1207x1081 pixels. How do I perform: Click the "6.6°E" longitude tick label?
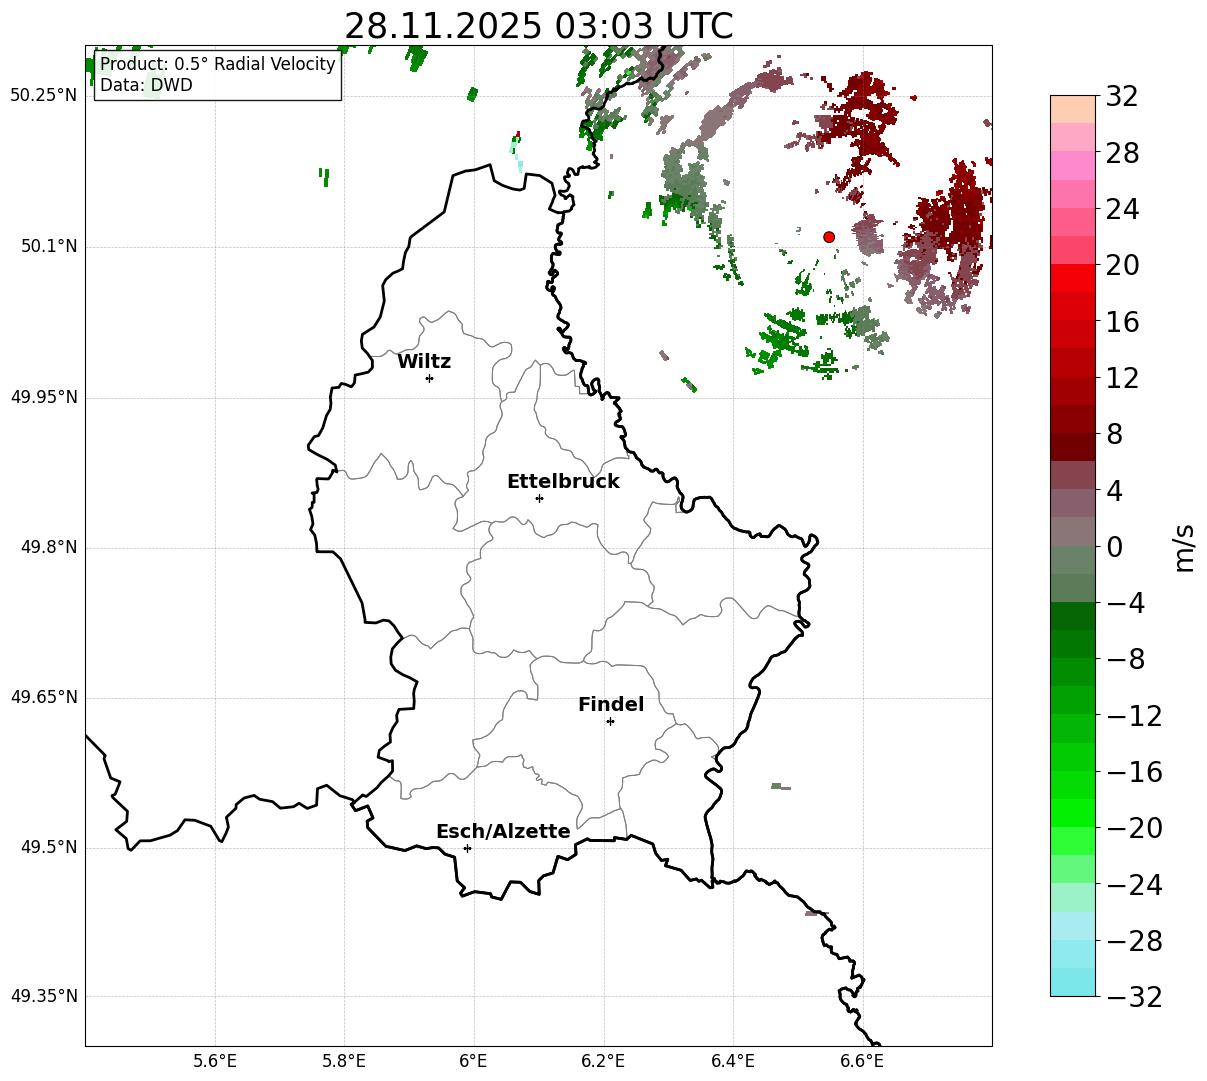[862, 1061]
